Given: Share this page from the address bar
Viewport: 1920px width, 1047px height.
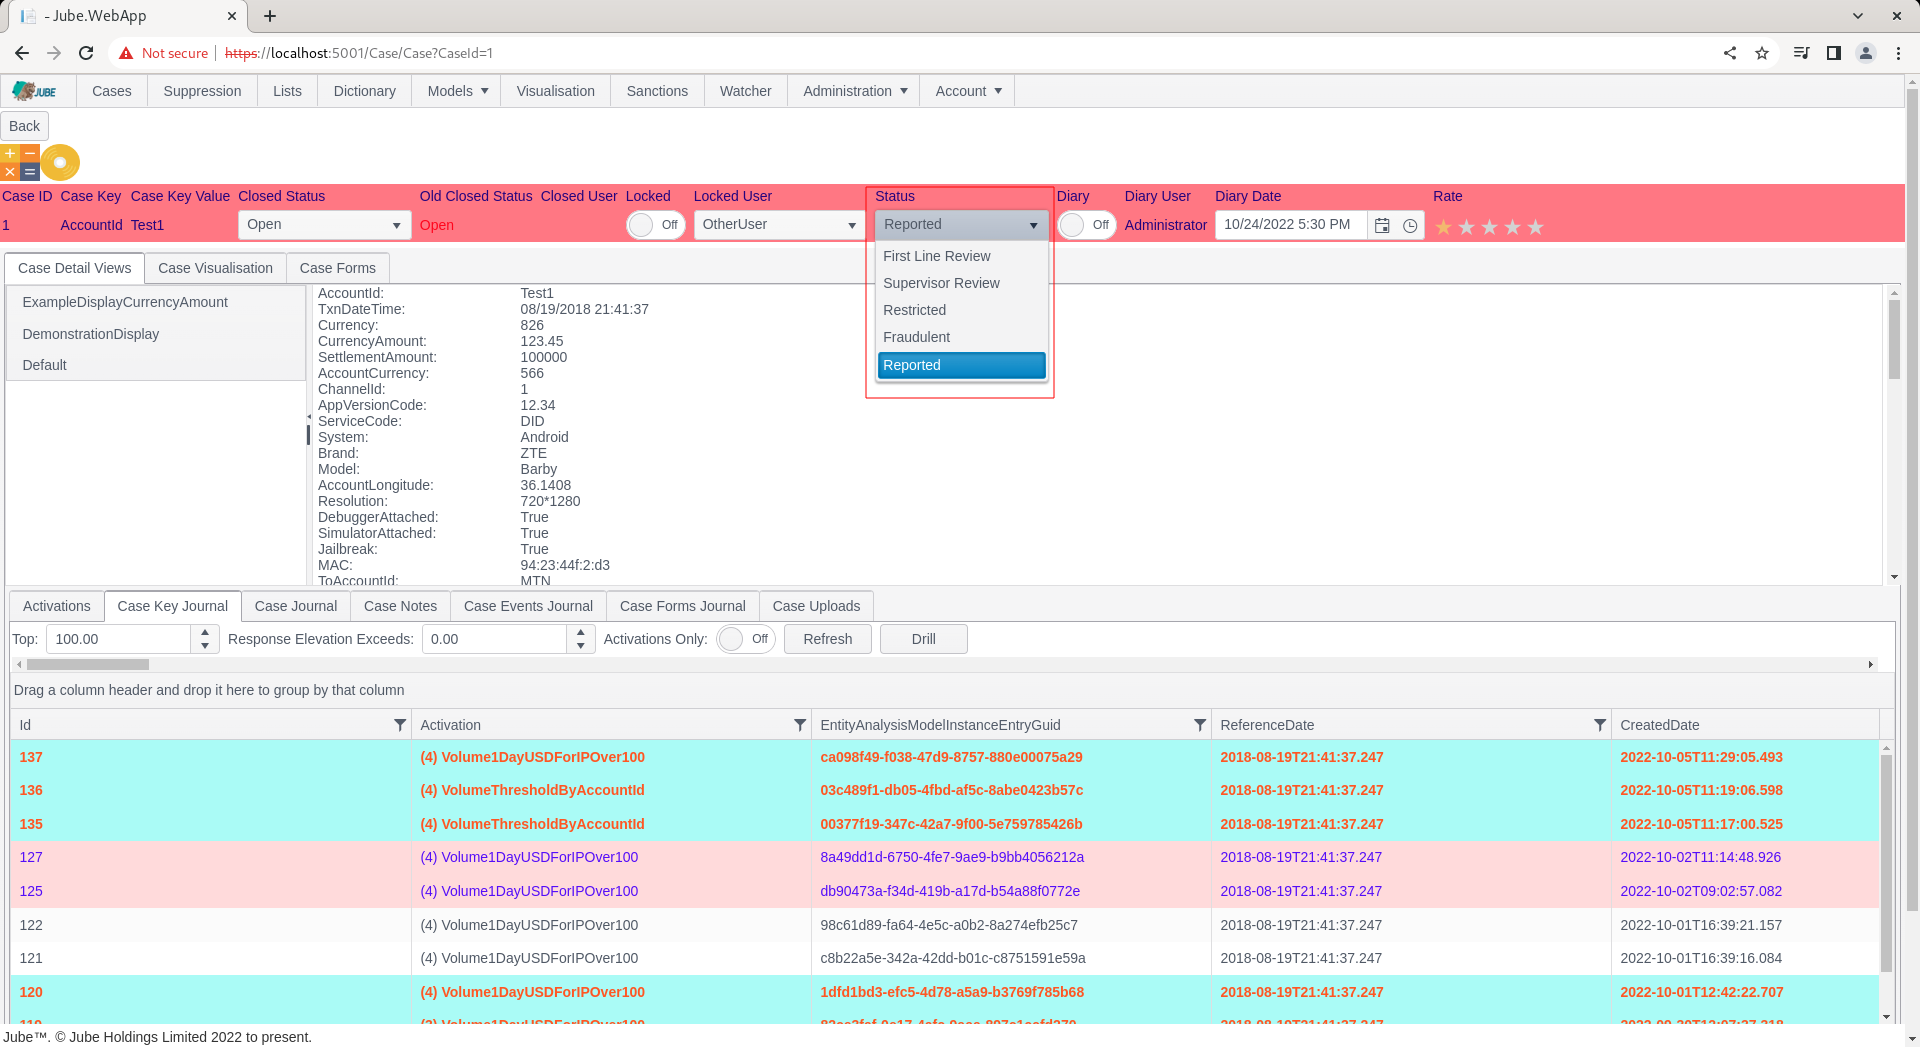Looking at the screenshot, I should coord(1730,53).
